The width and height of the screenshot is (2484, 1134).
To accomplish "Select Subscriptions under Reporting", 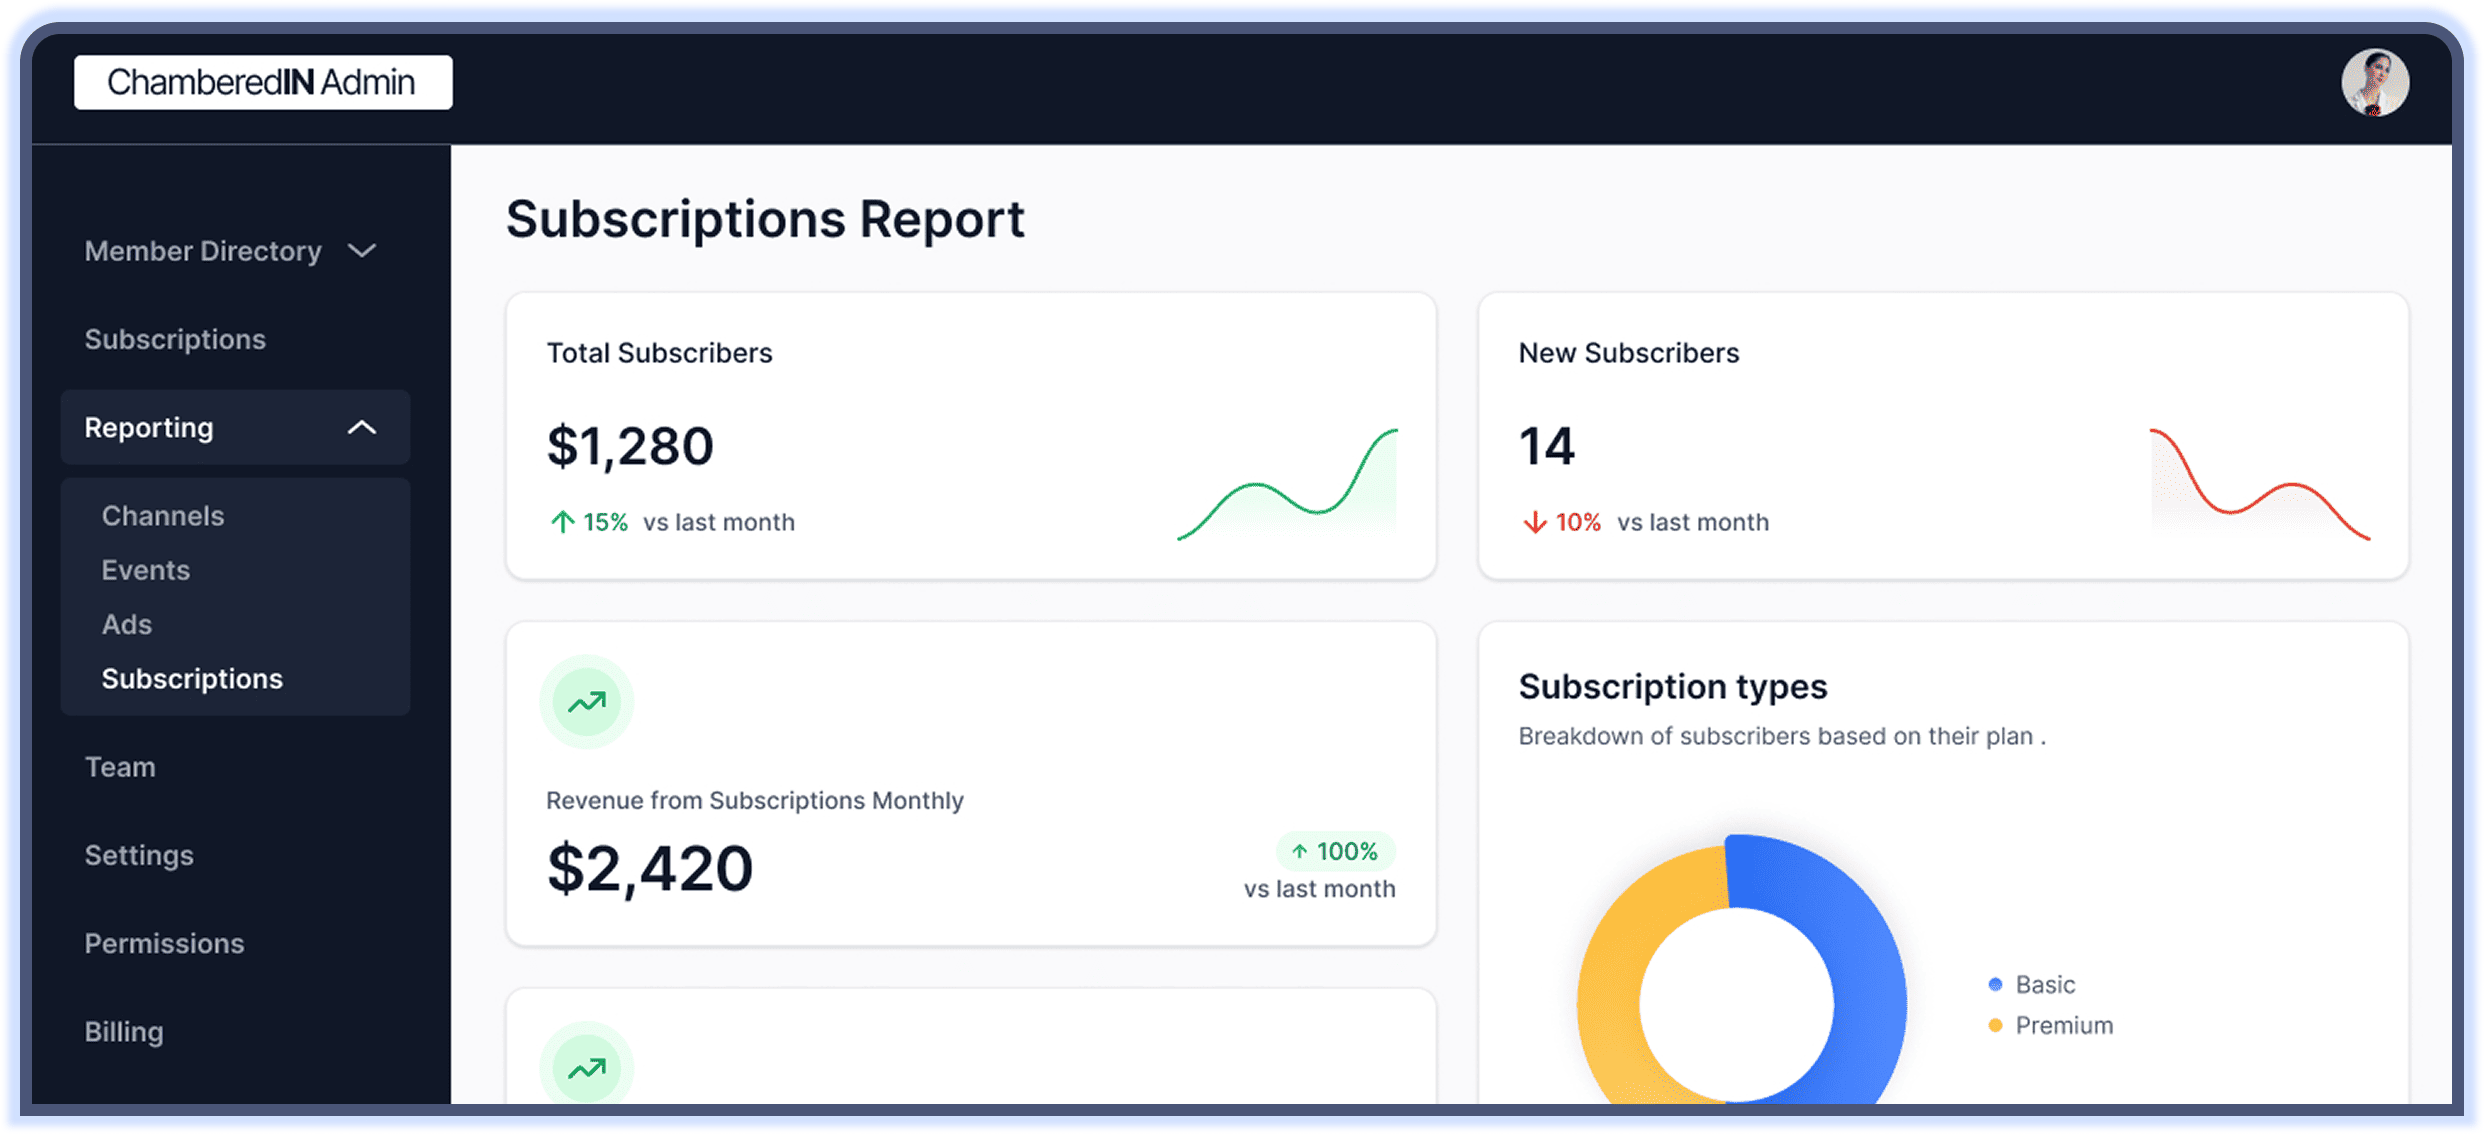I will 191,678.
